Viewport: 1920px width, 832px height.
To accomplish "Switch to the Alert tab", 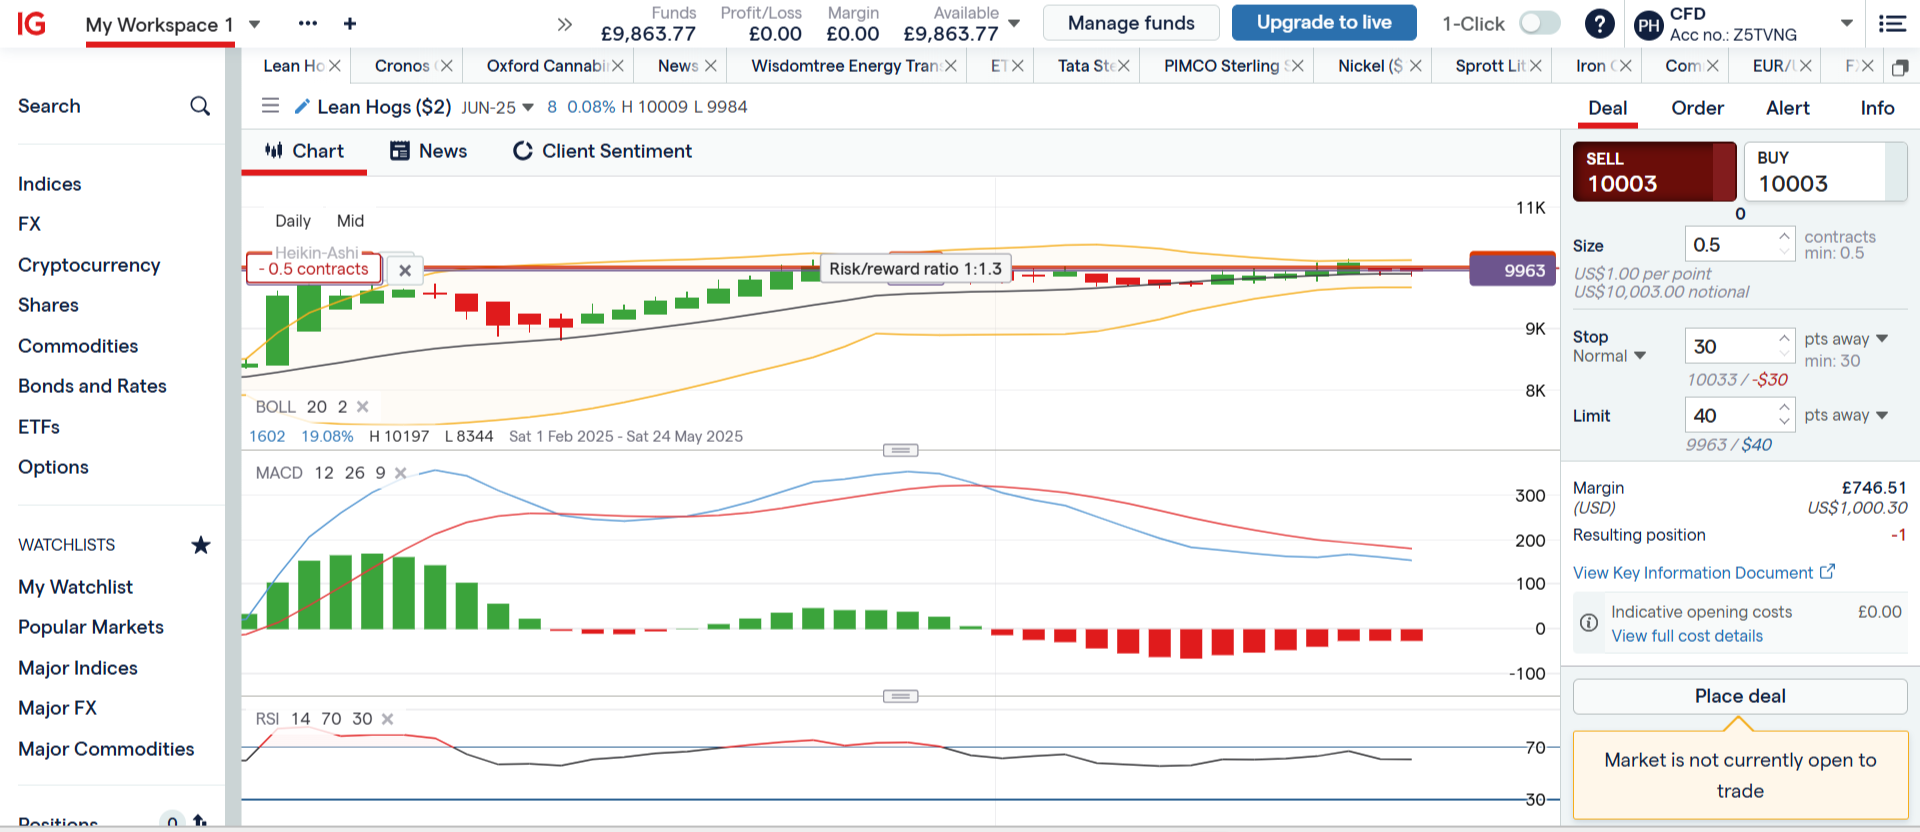I will [x=1788, y=108].
